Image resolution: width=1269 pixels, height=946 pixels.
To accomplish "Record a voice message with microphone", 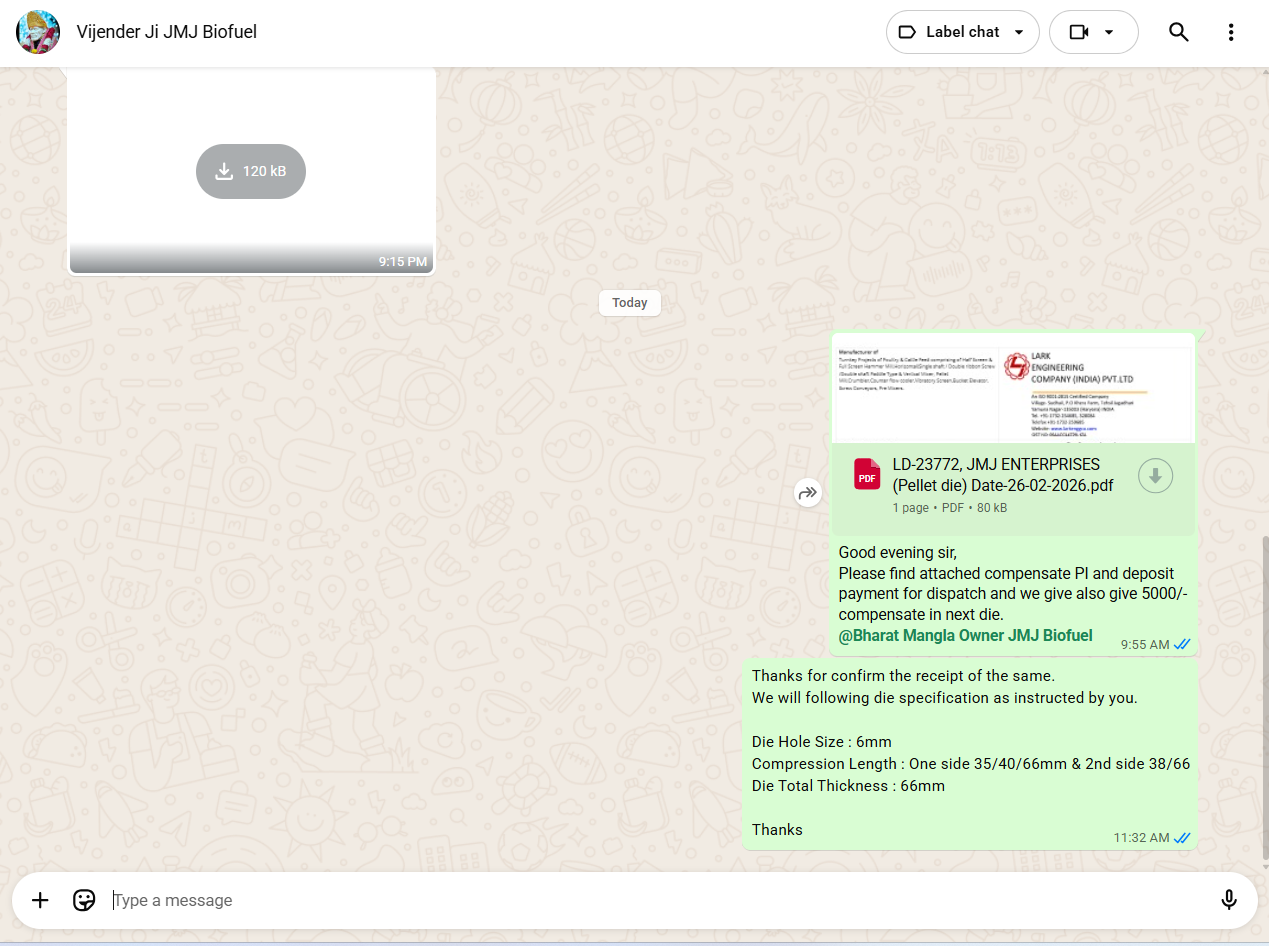I will (x=1229, y=900).
